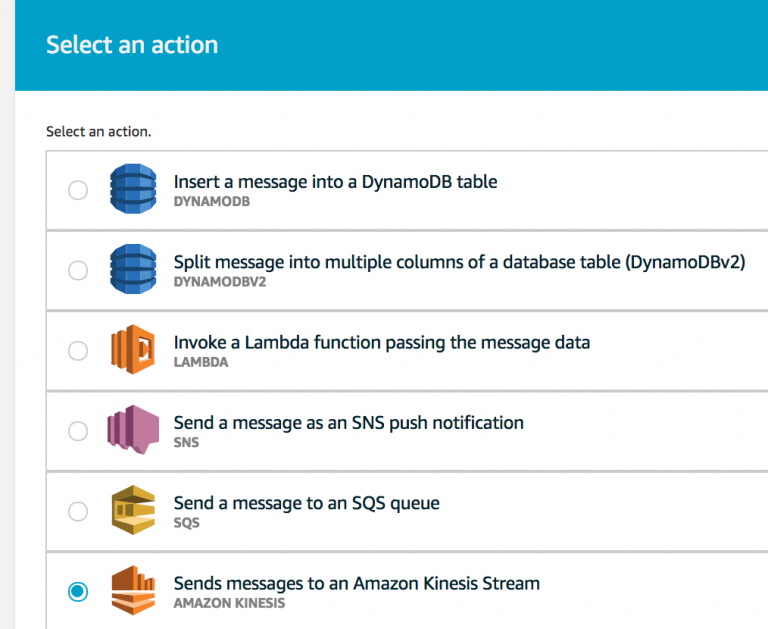Click "Split message into multiple columns" option title
Screen dimensions: 768x629
459,262
